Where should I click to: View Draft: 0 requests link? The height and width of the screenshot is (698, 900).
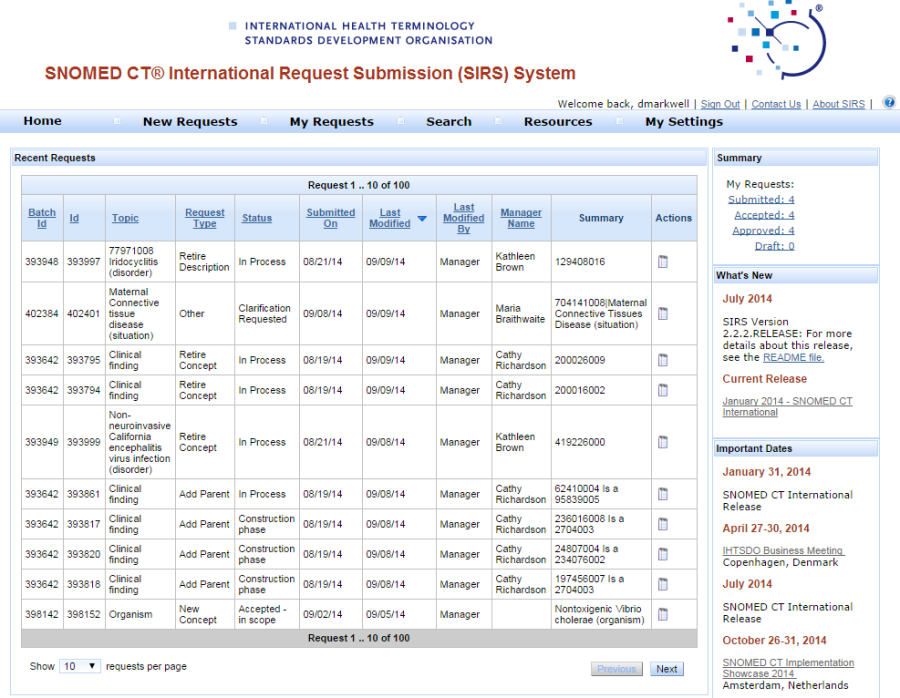click(x=774, y=246)
